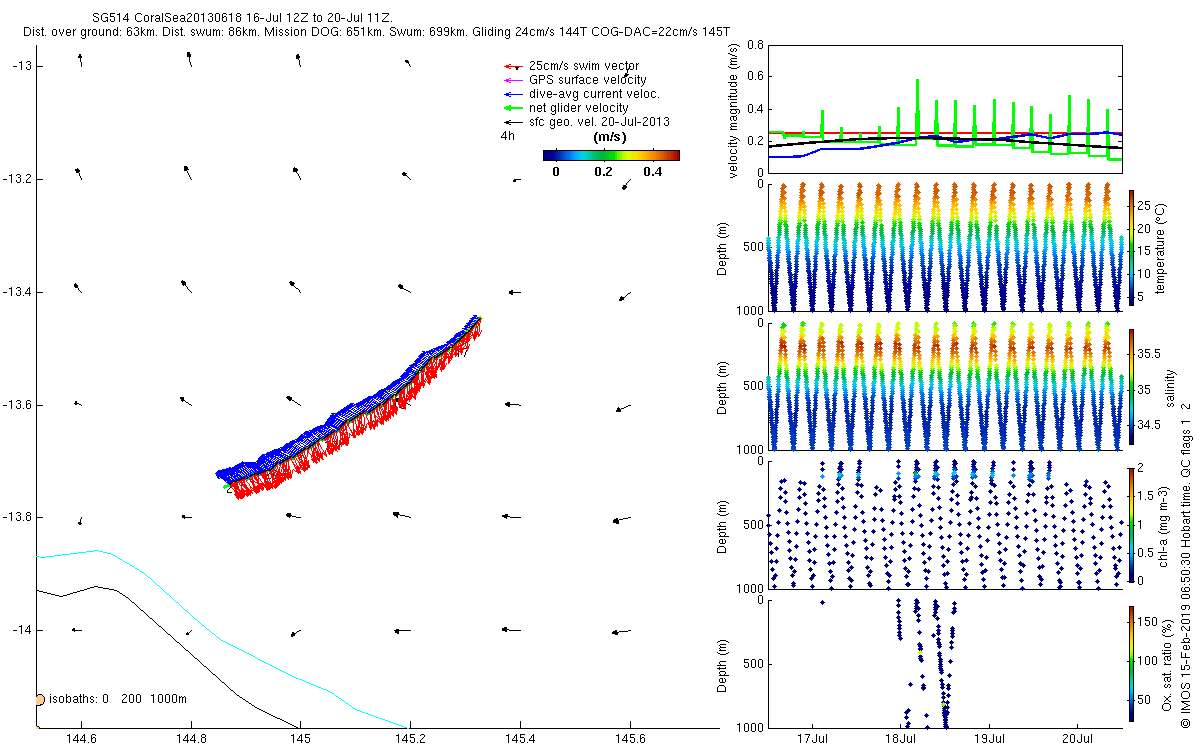Click the '1.5' tick on chl-a colorbar
Viewport: 1200px width, 750px height.
1147,496
